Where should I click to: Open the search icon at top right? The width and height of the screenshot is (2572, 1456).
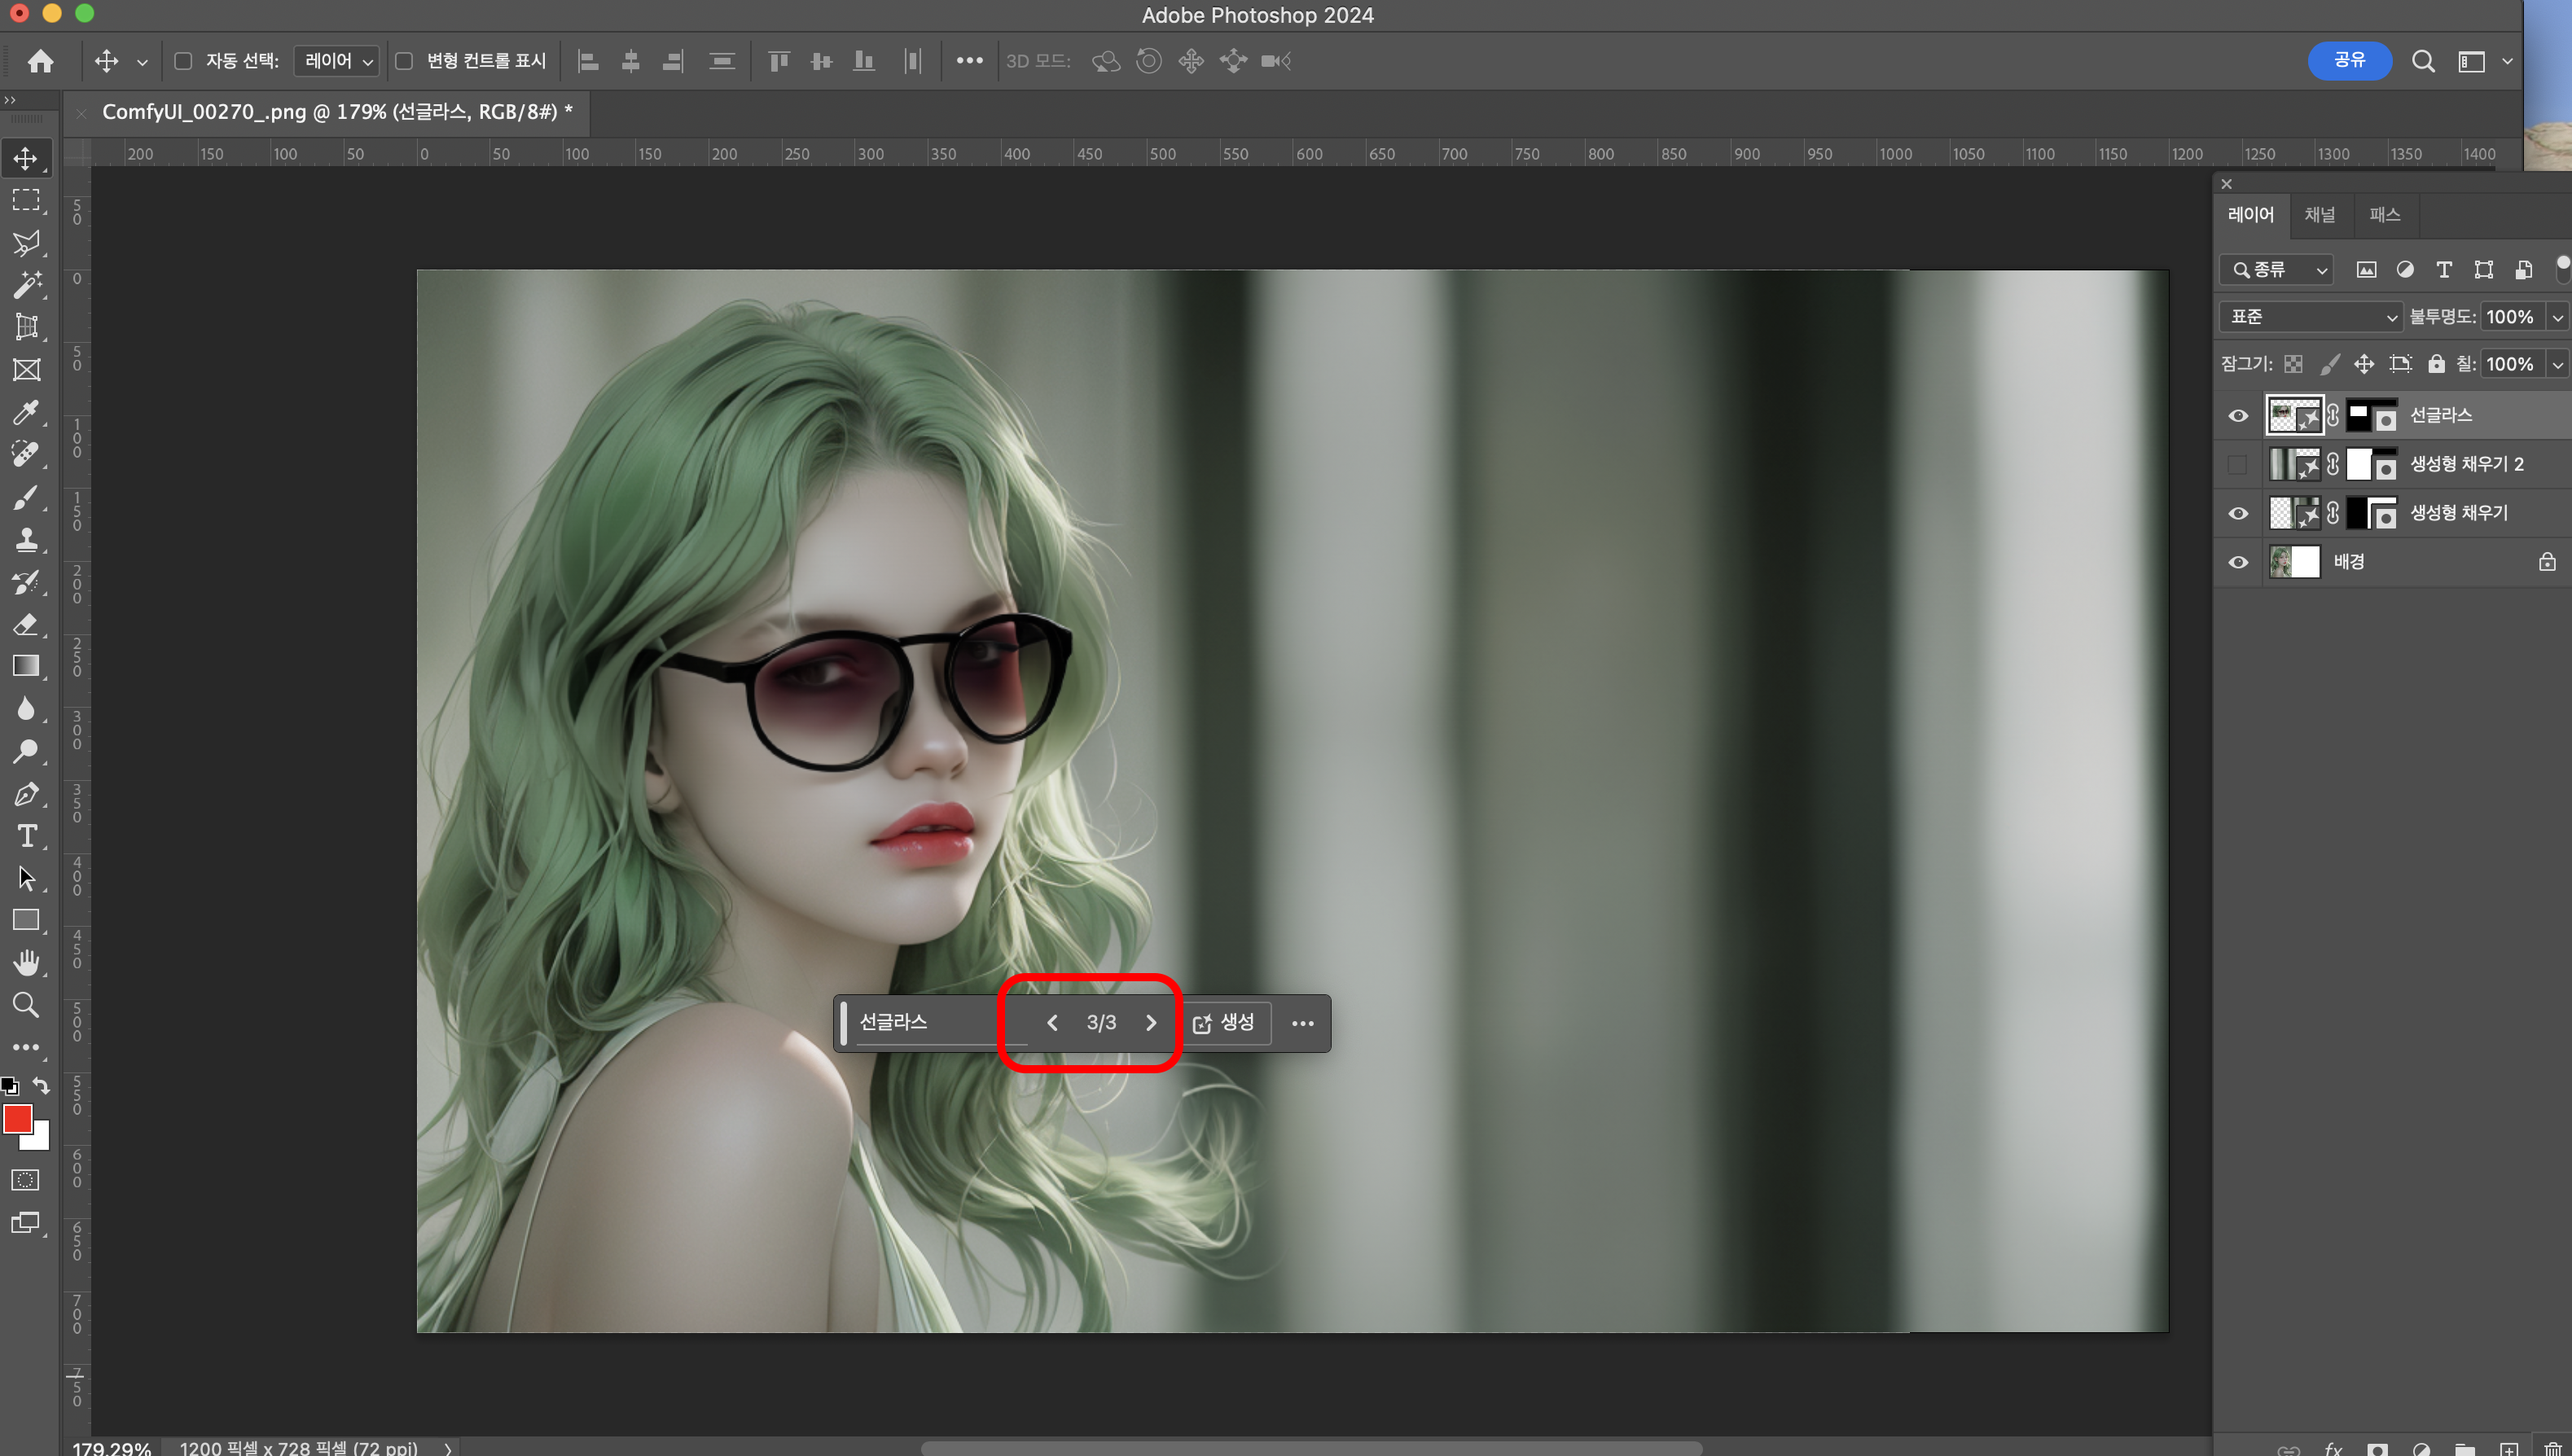click(2422, 61)
